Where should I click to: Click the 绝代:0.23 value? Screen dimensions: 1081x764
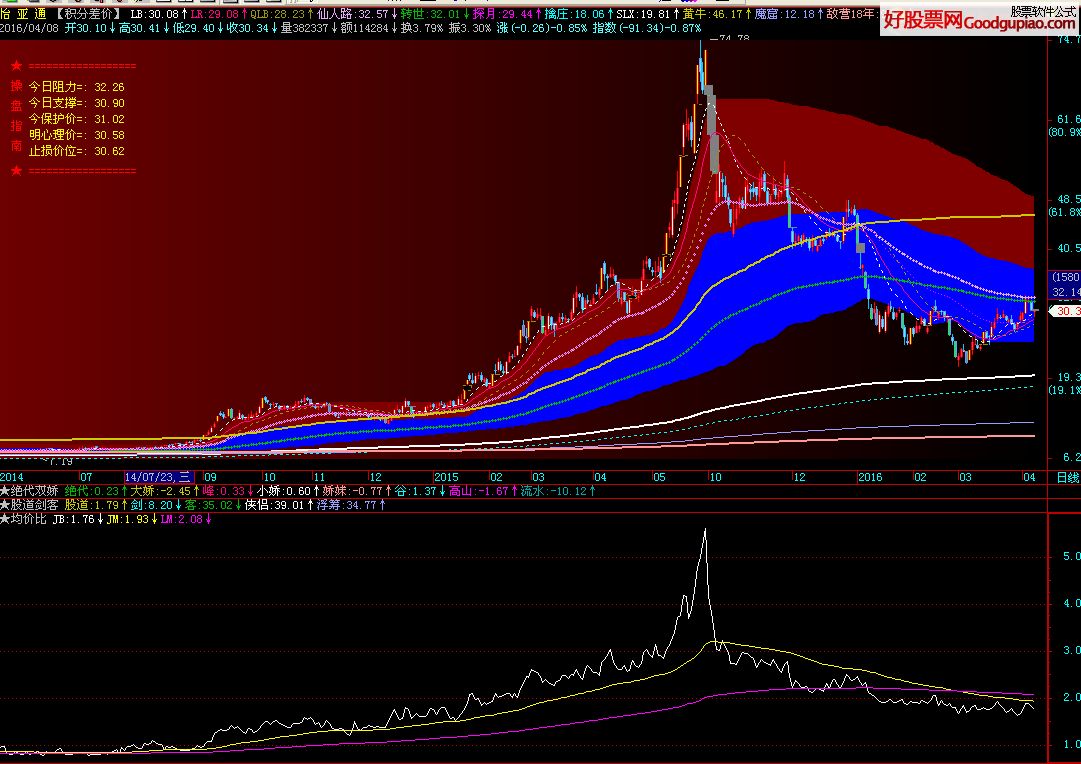coord(92,491)
